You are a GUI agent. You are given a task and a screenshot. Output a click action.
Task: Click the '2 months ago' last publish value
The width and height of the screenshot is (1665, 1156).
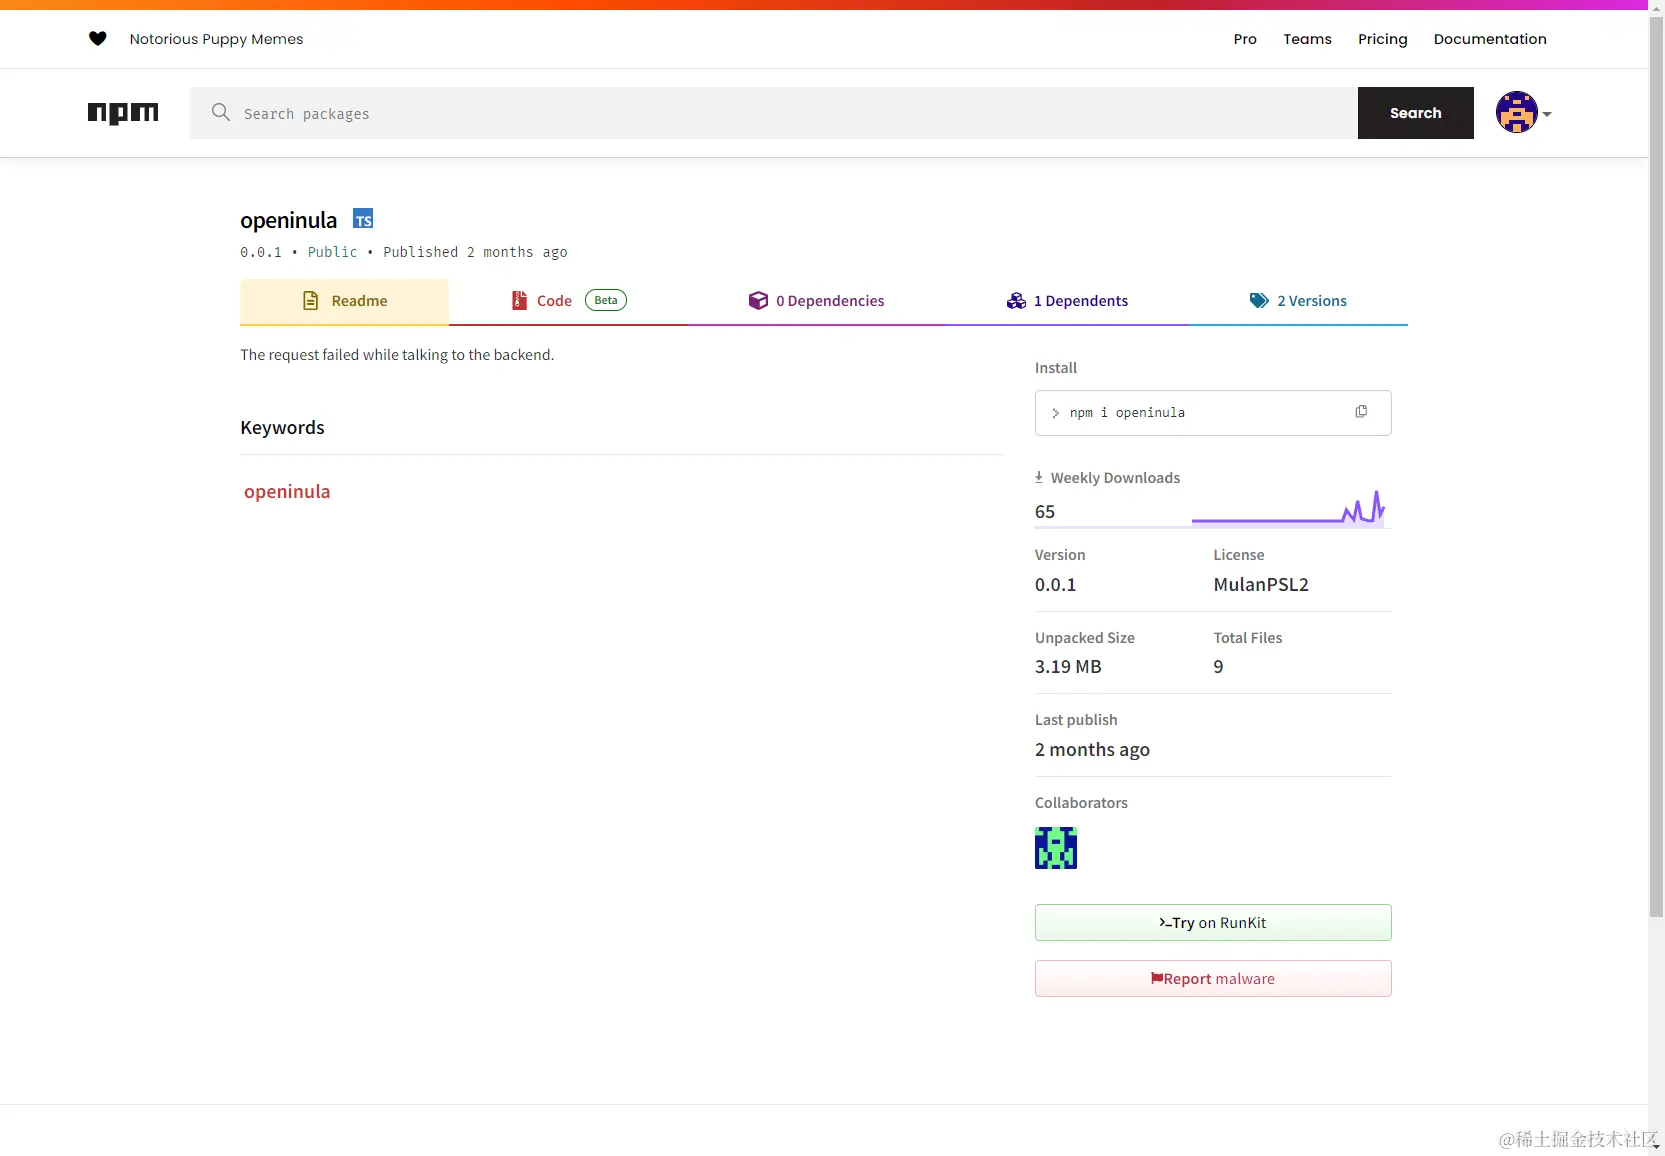pos(1092,750)
